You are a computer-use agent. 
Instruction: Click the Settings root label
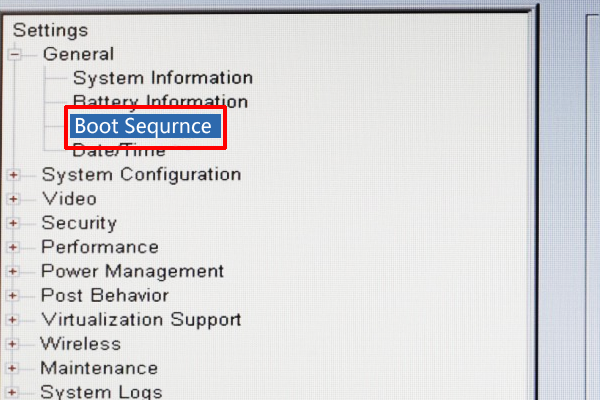[50, 31]
